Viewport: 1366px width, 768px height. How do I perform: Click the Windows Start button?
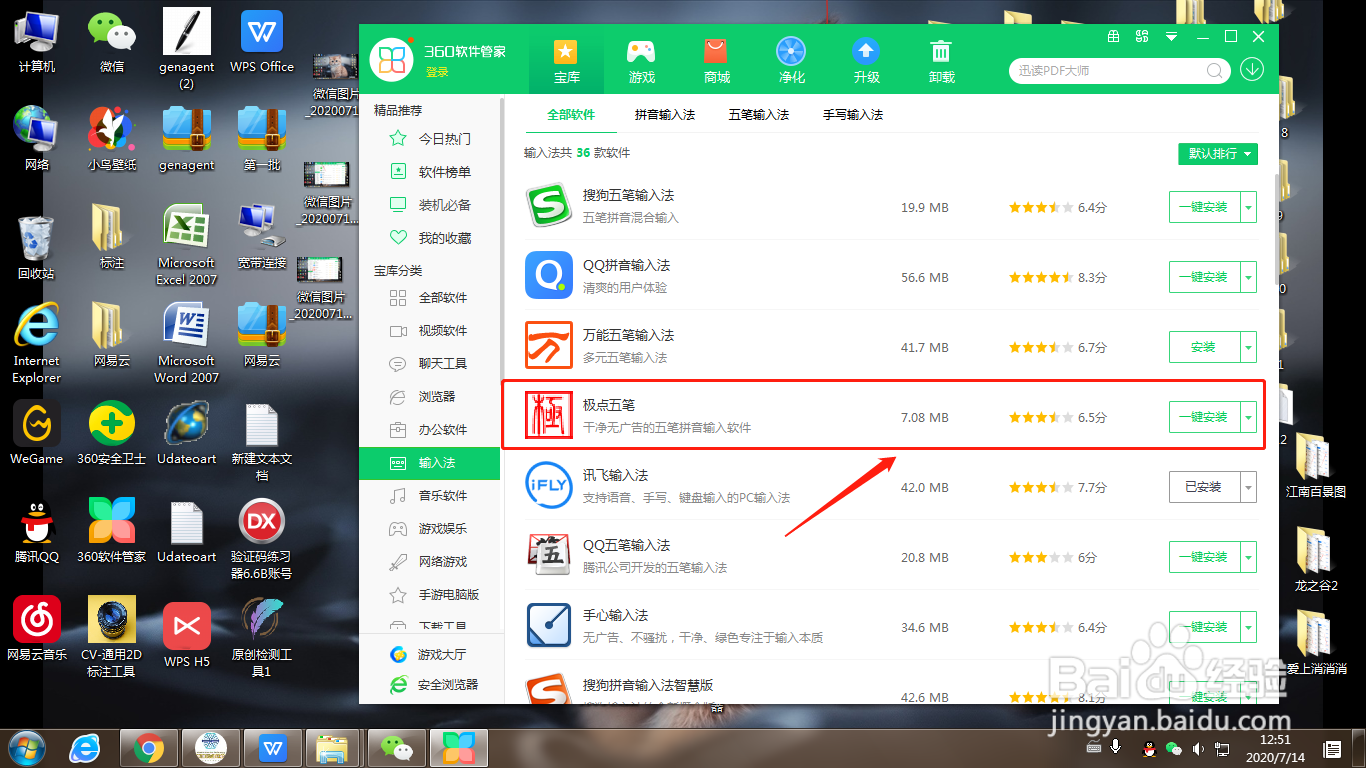27,747
